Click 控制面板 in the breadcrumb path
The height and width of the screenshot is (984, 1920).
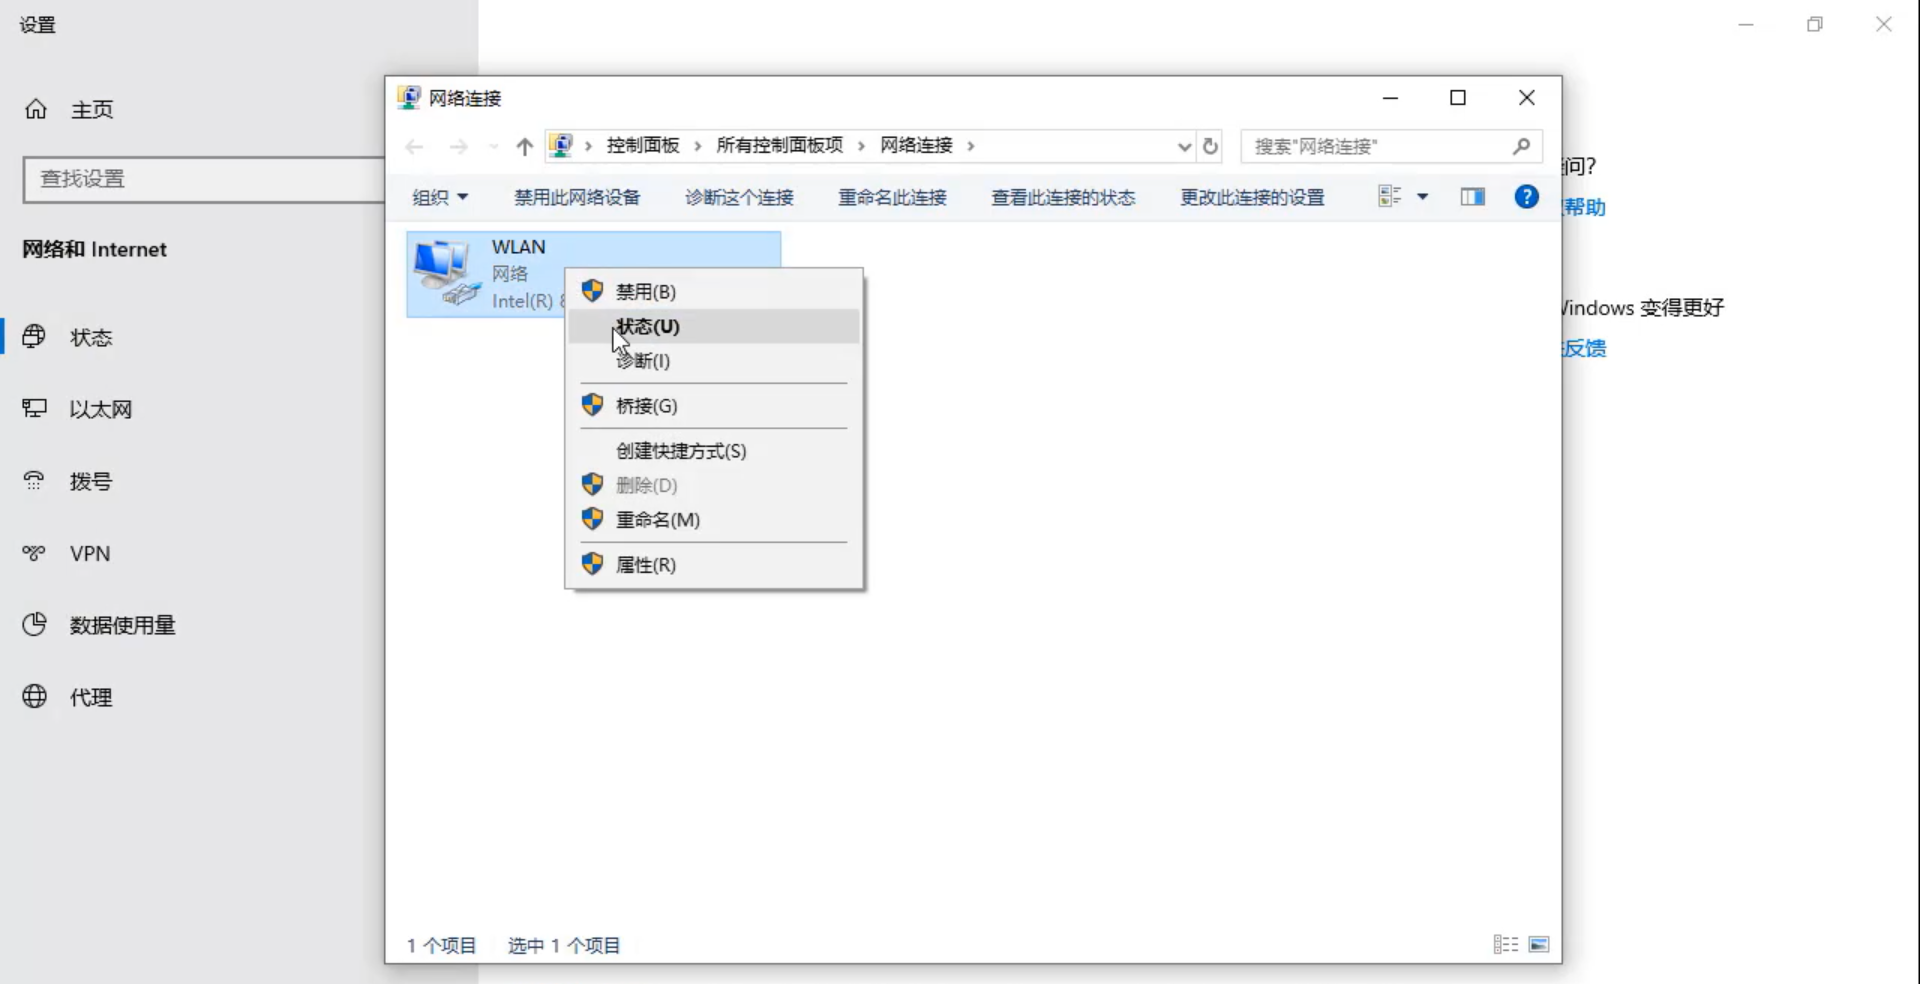tap(642, 146)
